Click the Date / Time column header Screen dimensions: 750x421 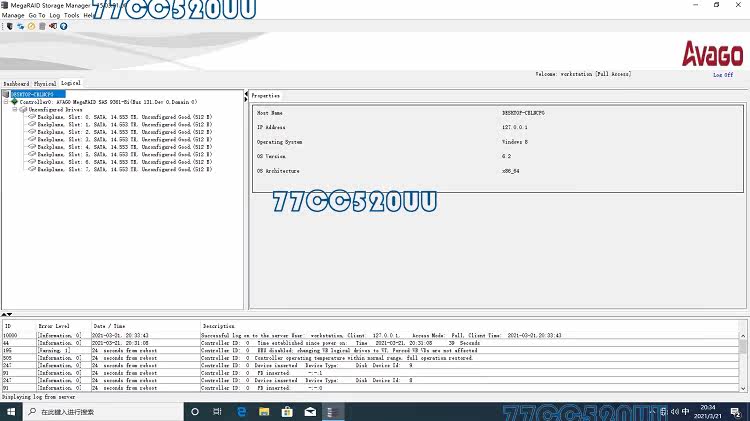click(x=145, y=326)
